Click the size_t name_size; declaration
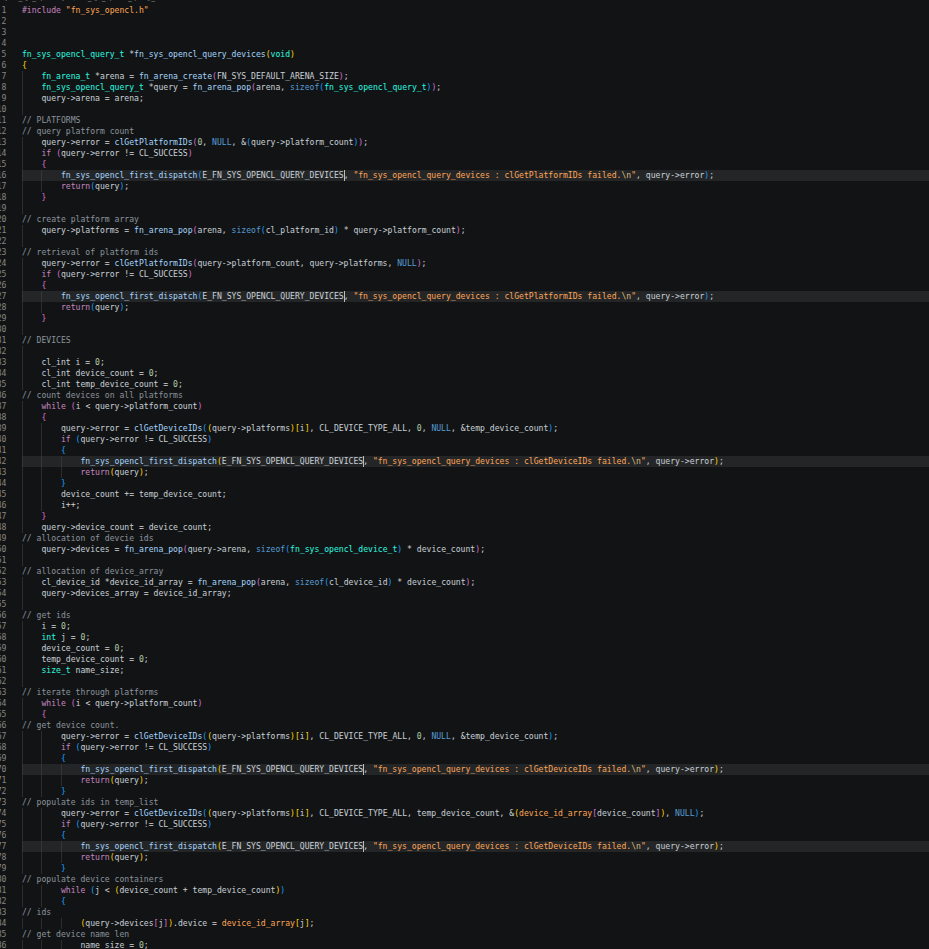This screenshot has height=949, width=929. tap(82, 670)
